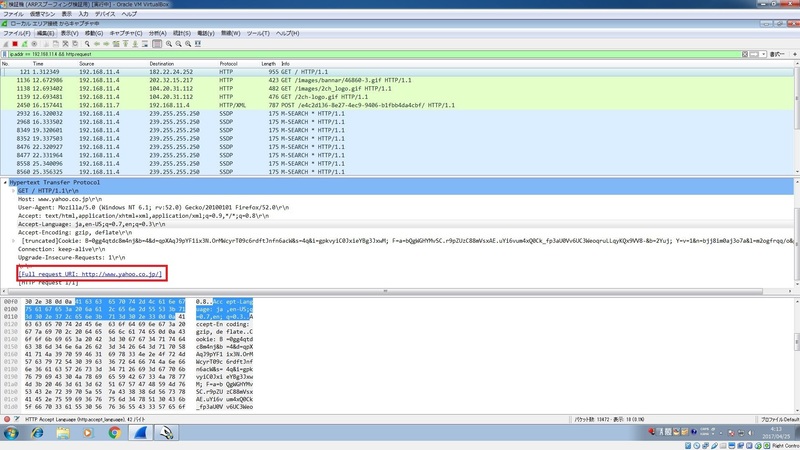Close the capture file
This screenshot has height=450, width=800.
pyautogui.click(x=65, y=44)
